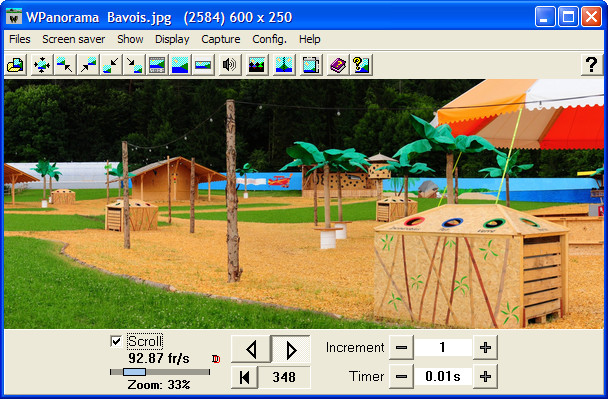Click the small wide panorama toolbar icon
608x399 pixels.
(203, 65)
